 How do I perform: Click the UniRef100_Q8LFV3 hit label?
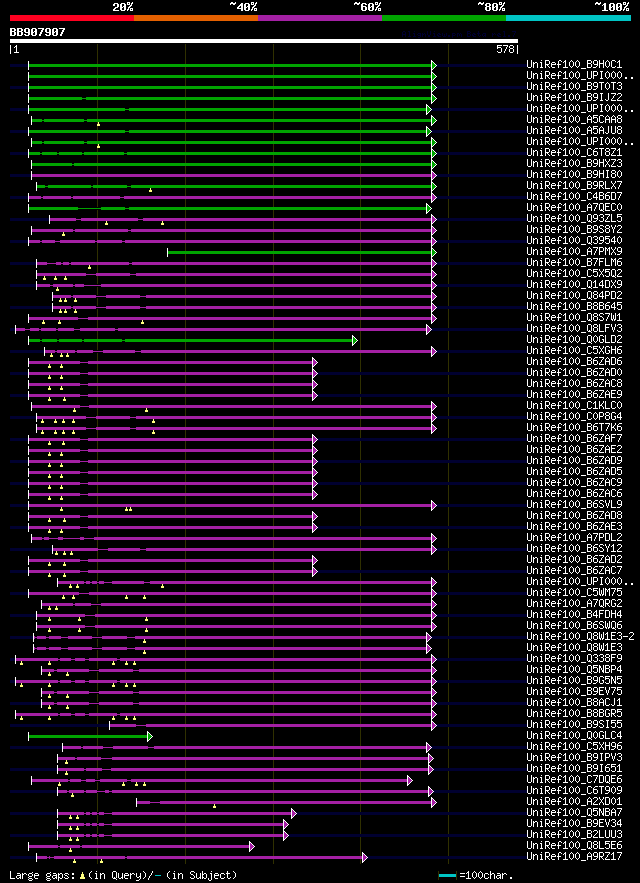coord(574,328)
